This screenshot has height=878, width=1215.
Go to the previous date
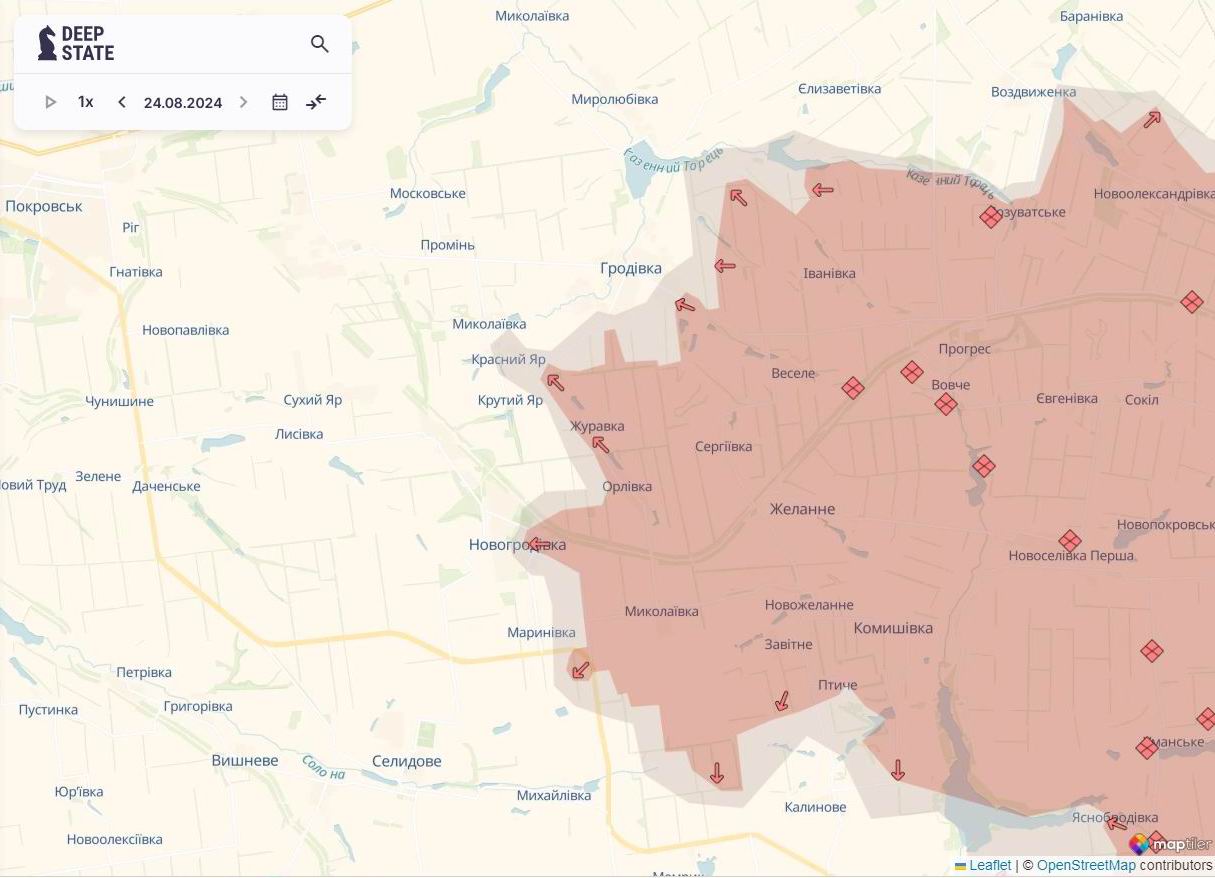(122, 102)
